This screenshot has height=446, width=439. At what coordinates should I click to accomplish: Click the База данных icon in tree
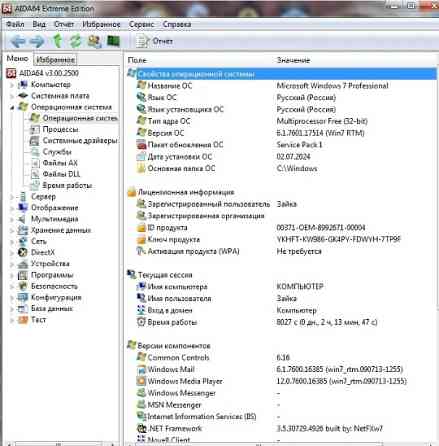coord(23,308)
